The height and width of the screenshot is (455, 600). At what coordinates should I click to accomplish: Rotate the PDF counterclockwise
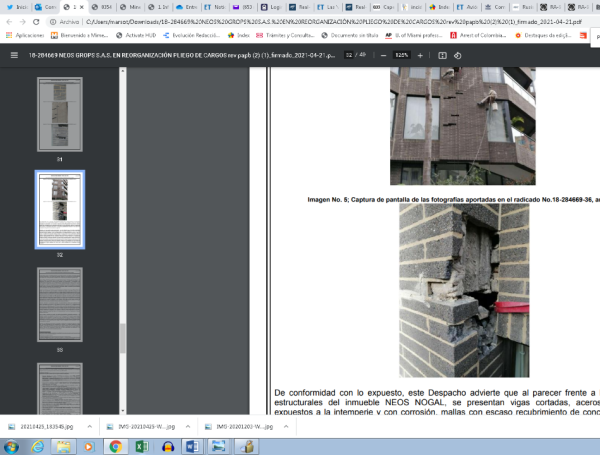coord(458,55)
